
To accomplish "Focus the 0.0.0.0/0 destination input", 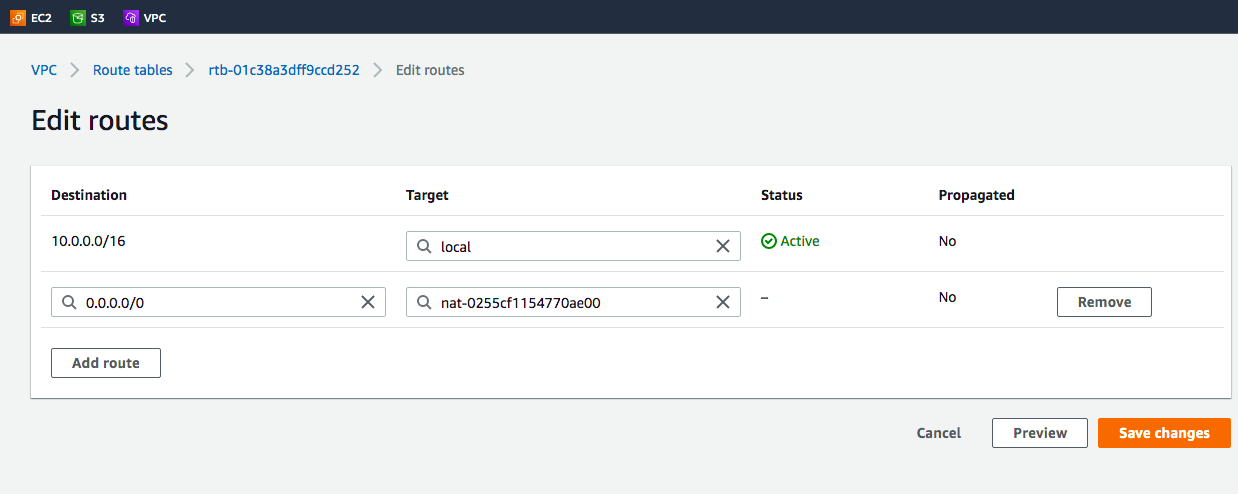I will pos(215,302).
